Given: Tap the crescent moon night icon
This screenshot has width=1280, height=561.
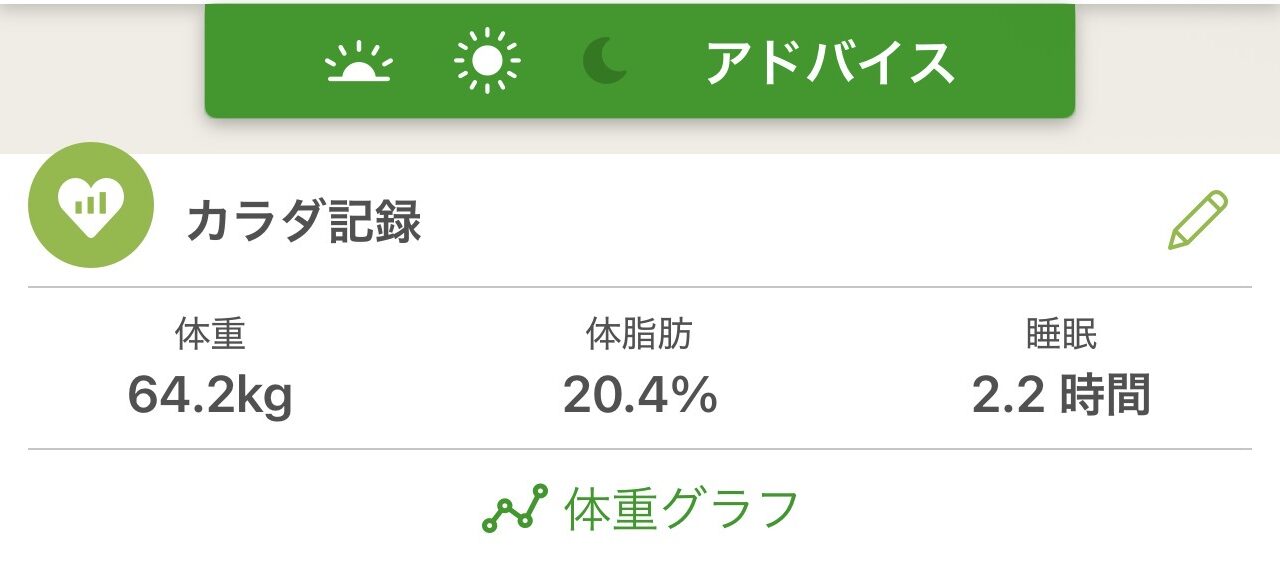Looking at the screenshot, I should (606, 61).
